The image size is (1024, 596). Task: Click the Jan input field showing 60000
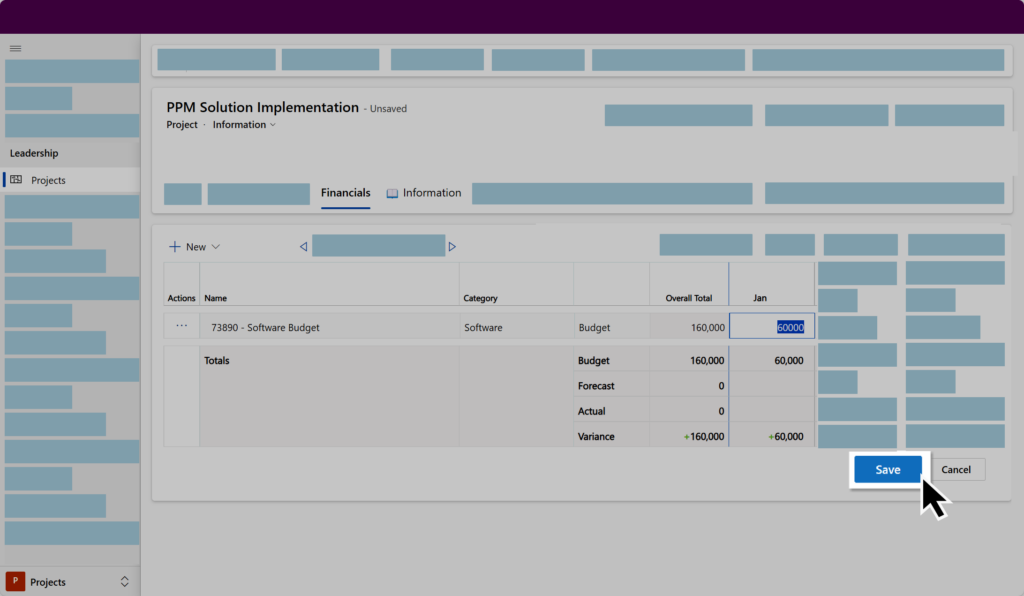click(772, 326)
